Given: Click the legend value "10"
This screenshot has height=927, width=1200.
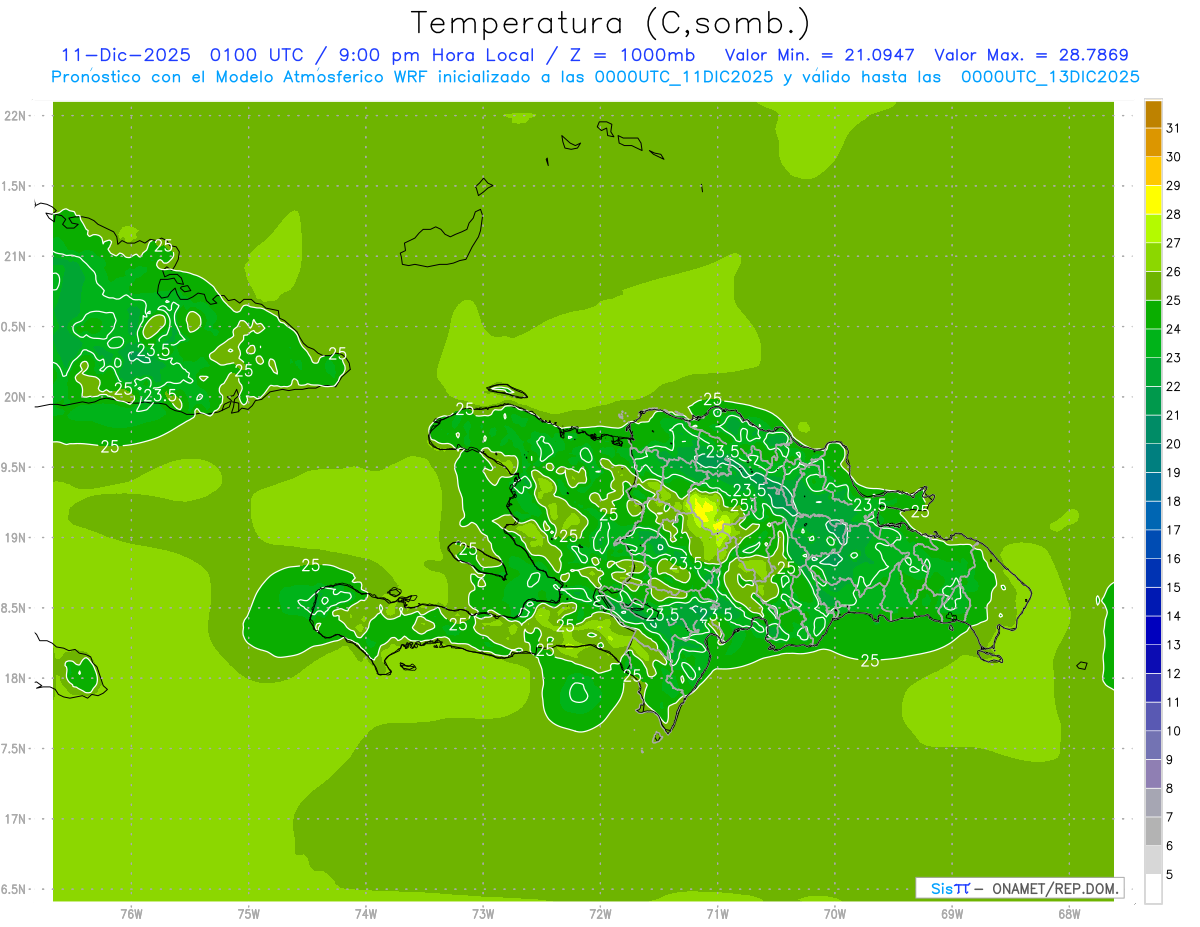Looking at the screenshot, I should [1173, 731].
